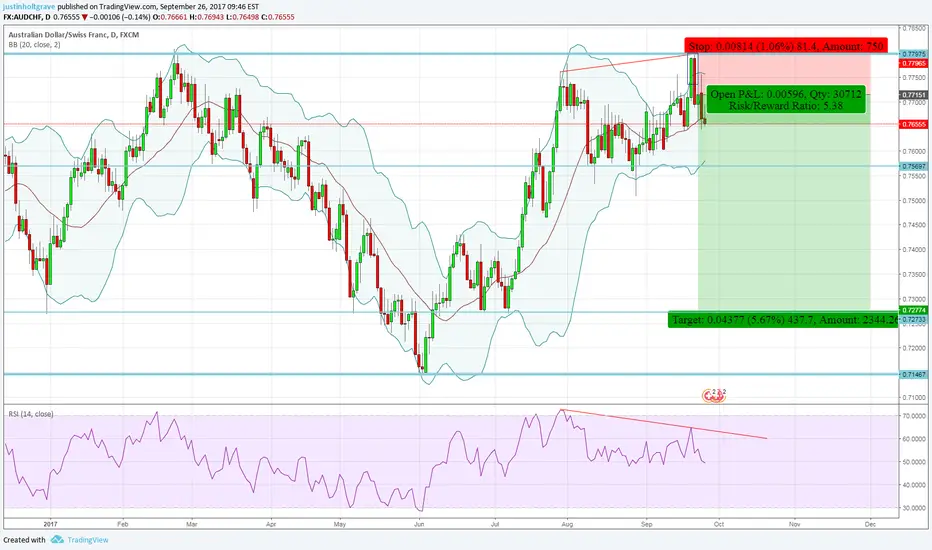
Task: Click the red Stop 0.00814 label
Action: (786, 46)
